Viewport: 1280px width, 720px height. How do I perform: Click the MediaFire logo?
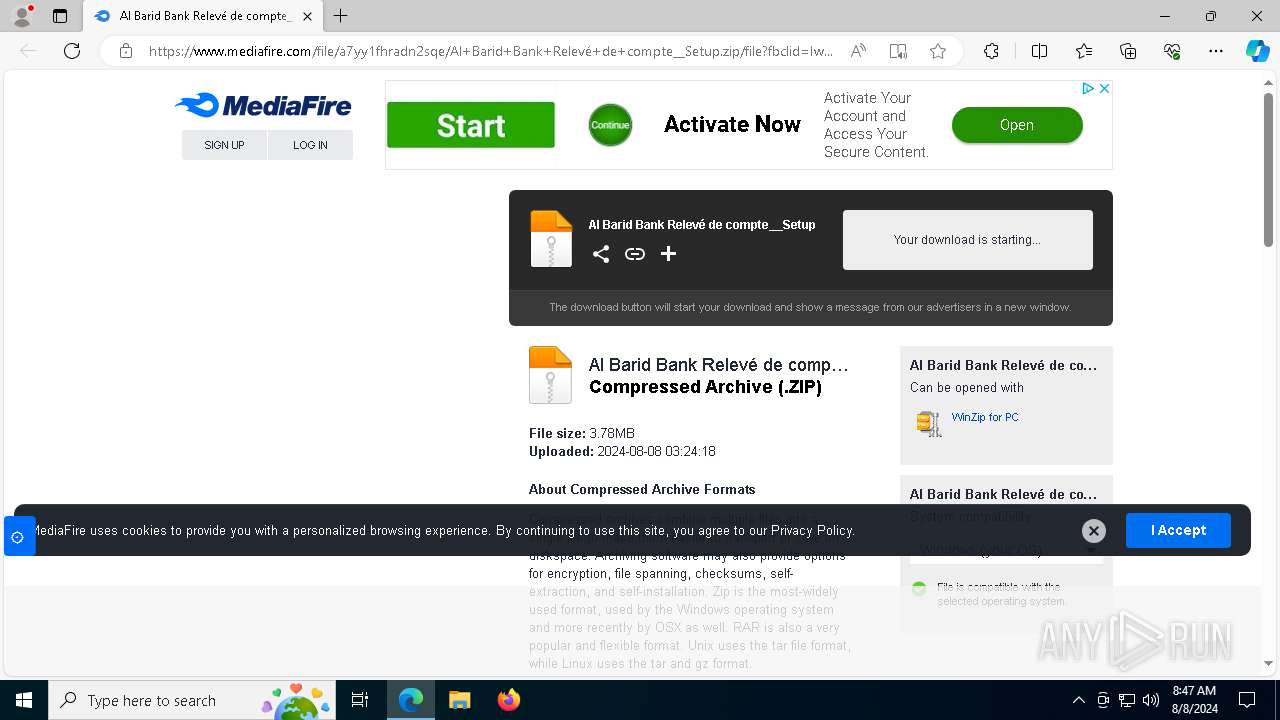263,105
